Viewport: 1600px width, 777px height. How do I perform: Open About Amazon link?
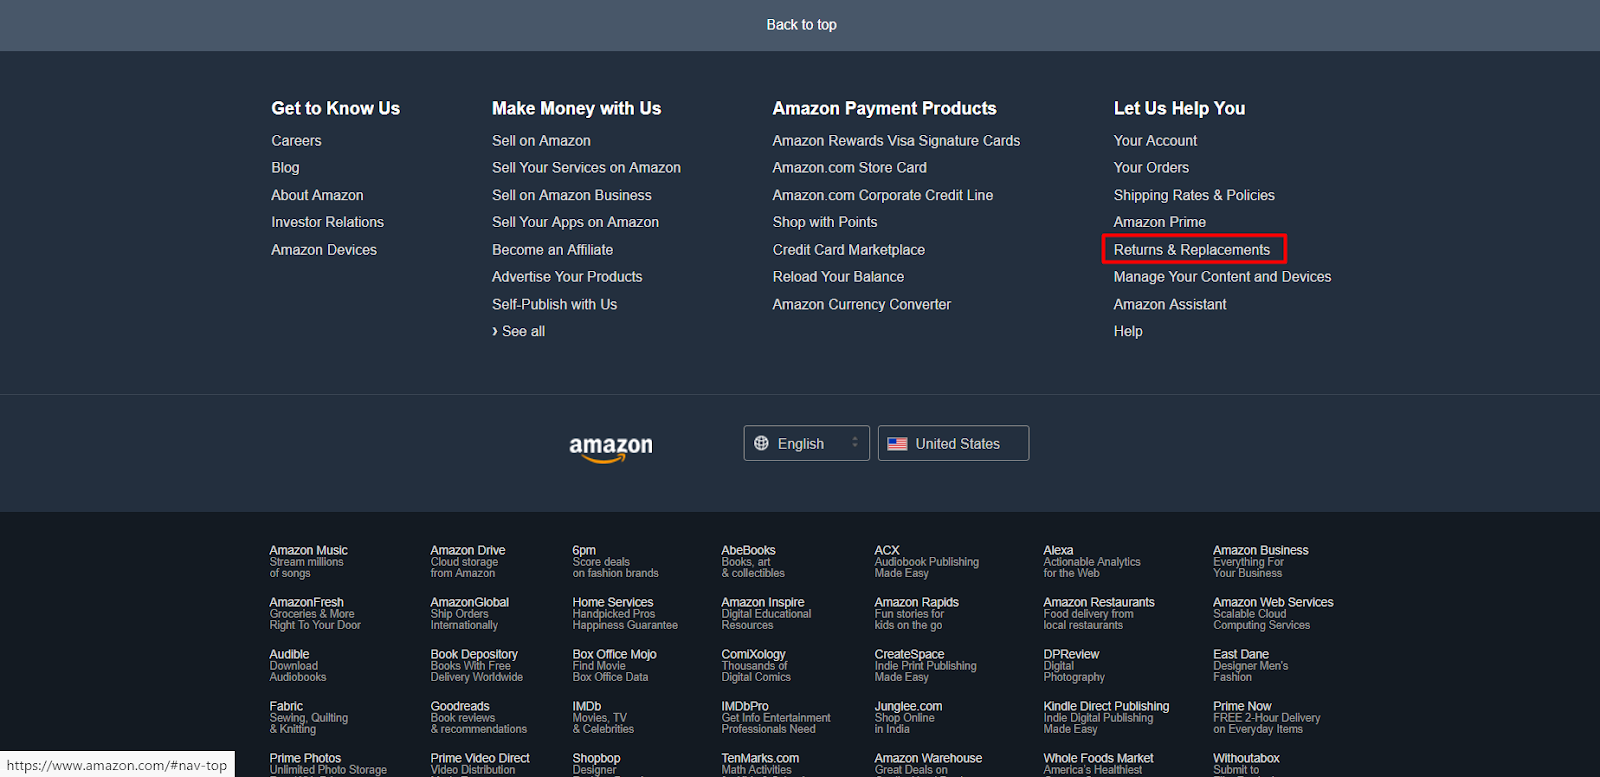point(317,195)
